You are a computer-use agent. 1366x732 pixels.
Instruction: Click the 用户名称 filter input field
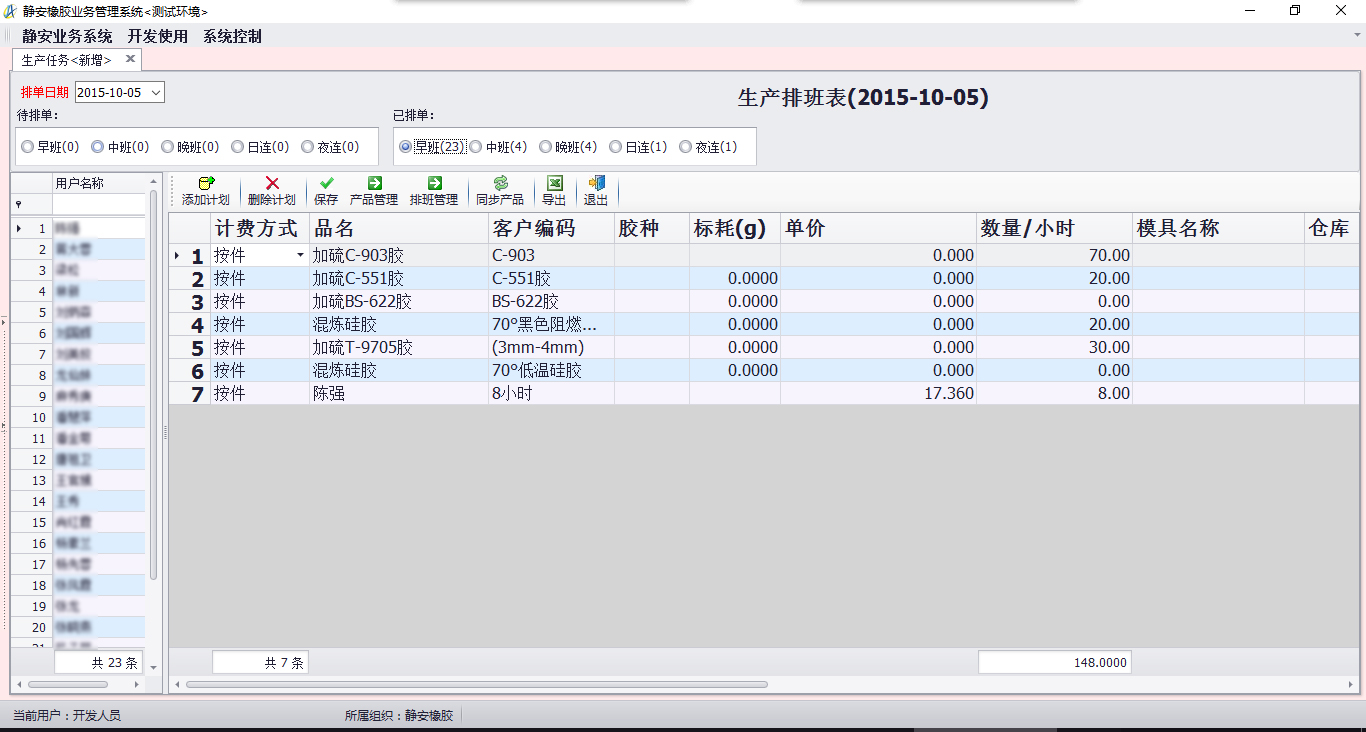(98, 204)
